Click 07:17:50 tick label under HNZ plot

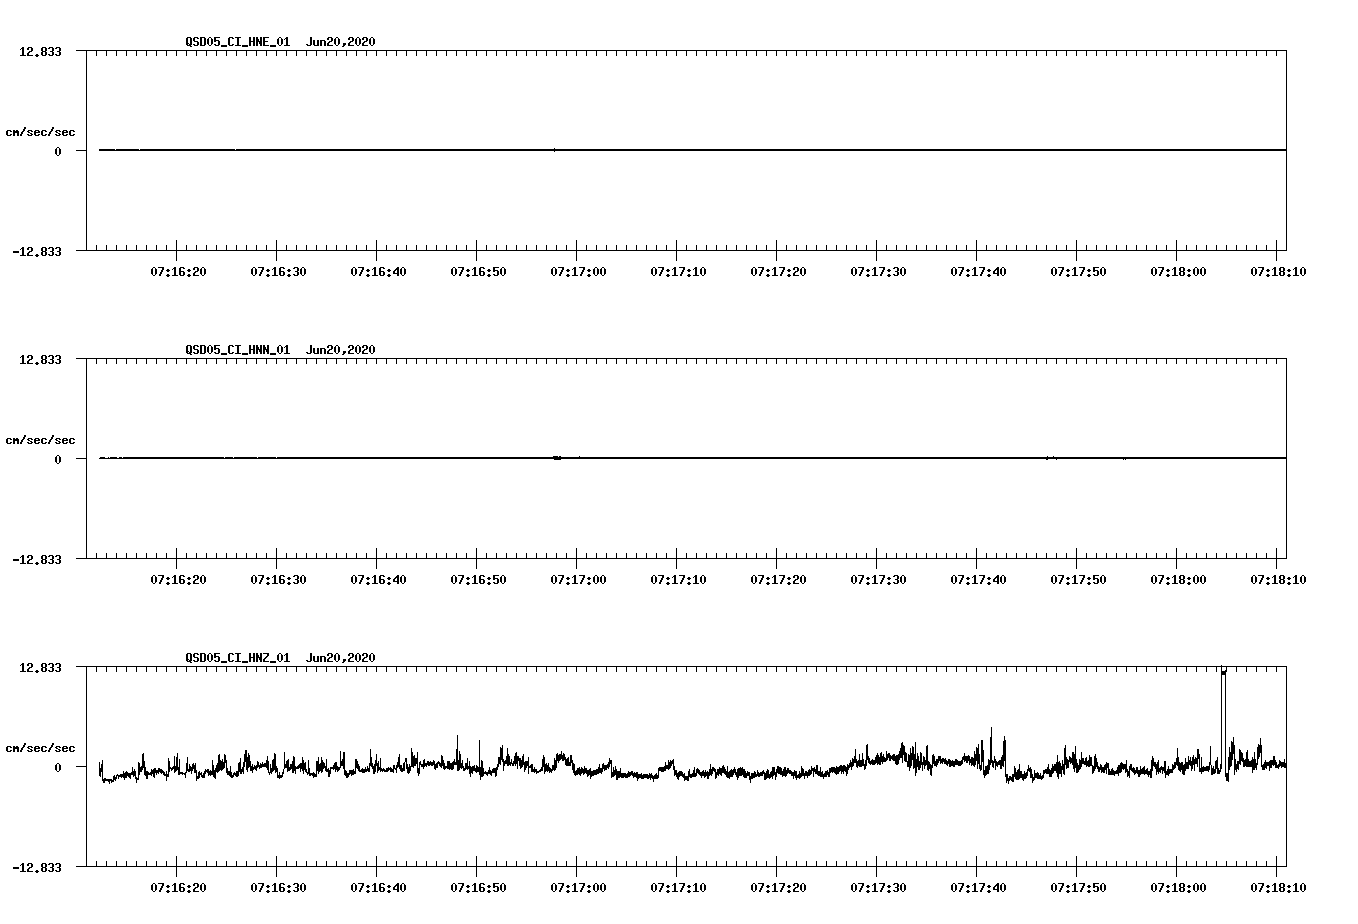pyautogui.click(x=1079, y=887)
